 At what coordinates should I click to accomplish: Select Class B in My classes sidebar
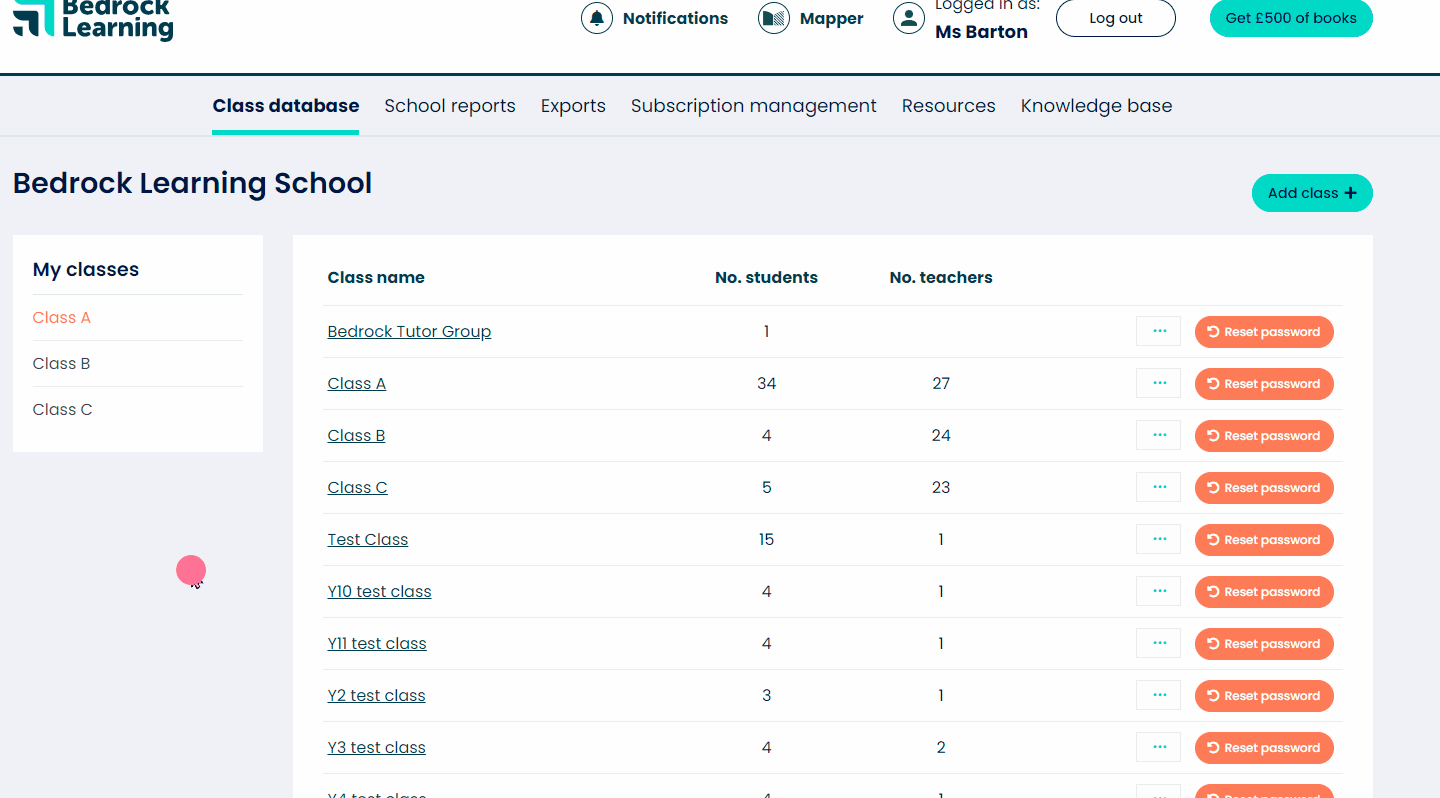click(62, 364)
